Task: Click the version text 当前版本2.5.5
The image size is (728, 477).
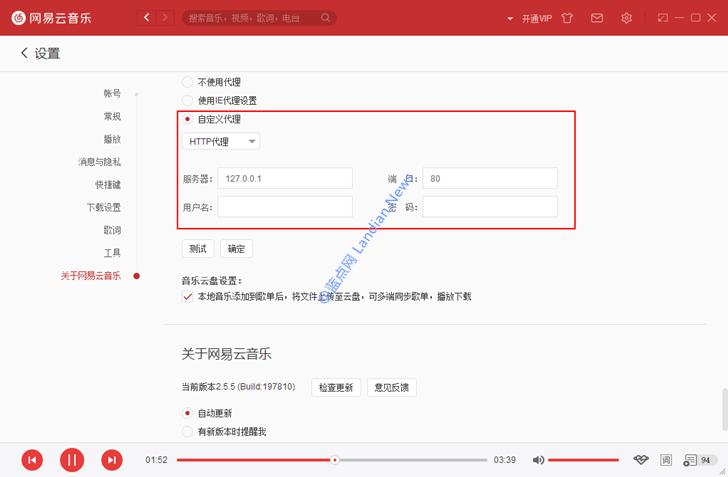Action: (238, 386)
